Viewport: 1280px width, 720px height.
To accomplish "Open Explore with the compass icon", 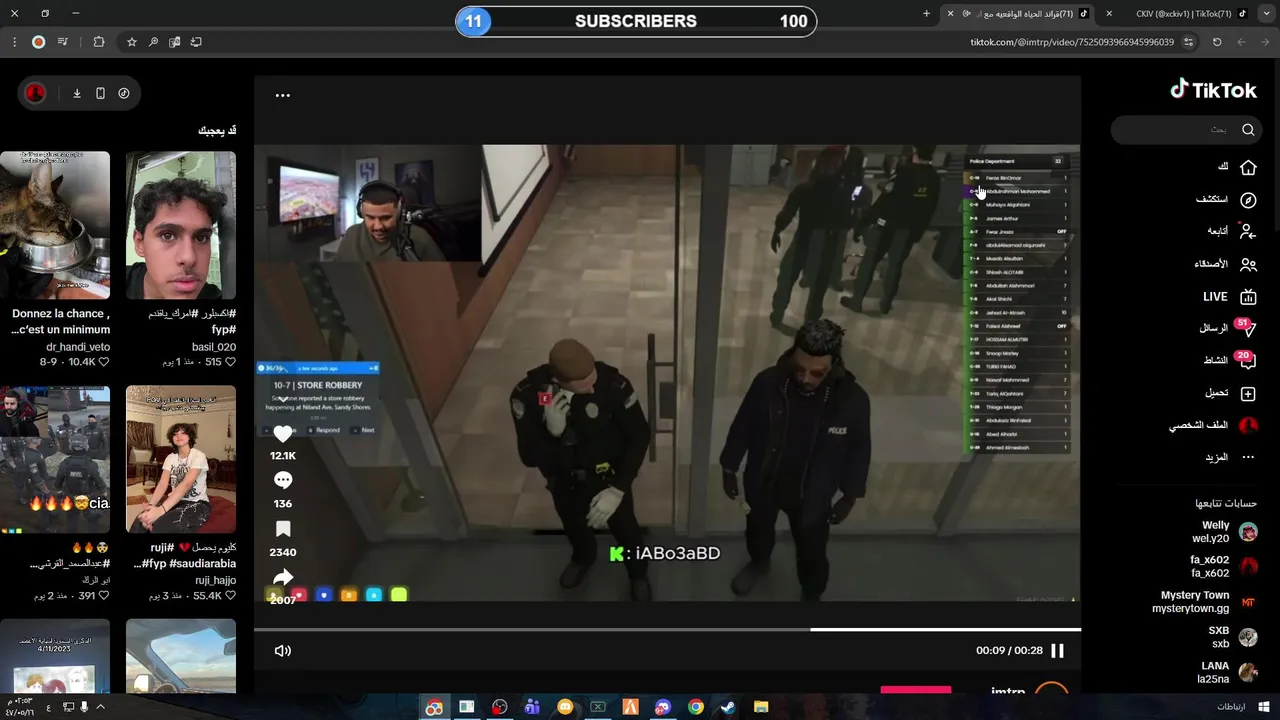I will (1248, 200).
